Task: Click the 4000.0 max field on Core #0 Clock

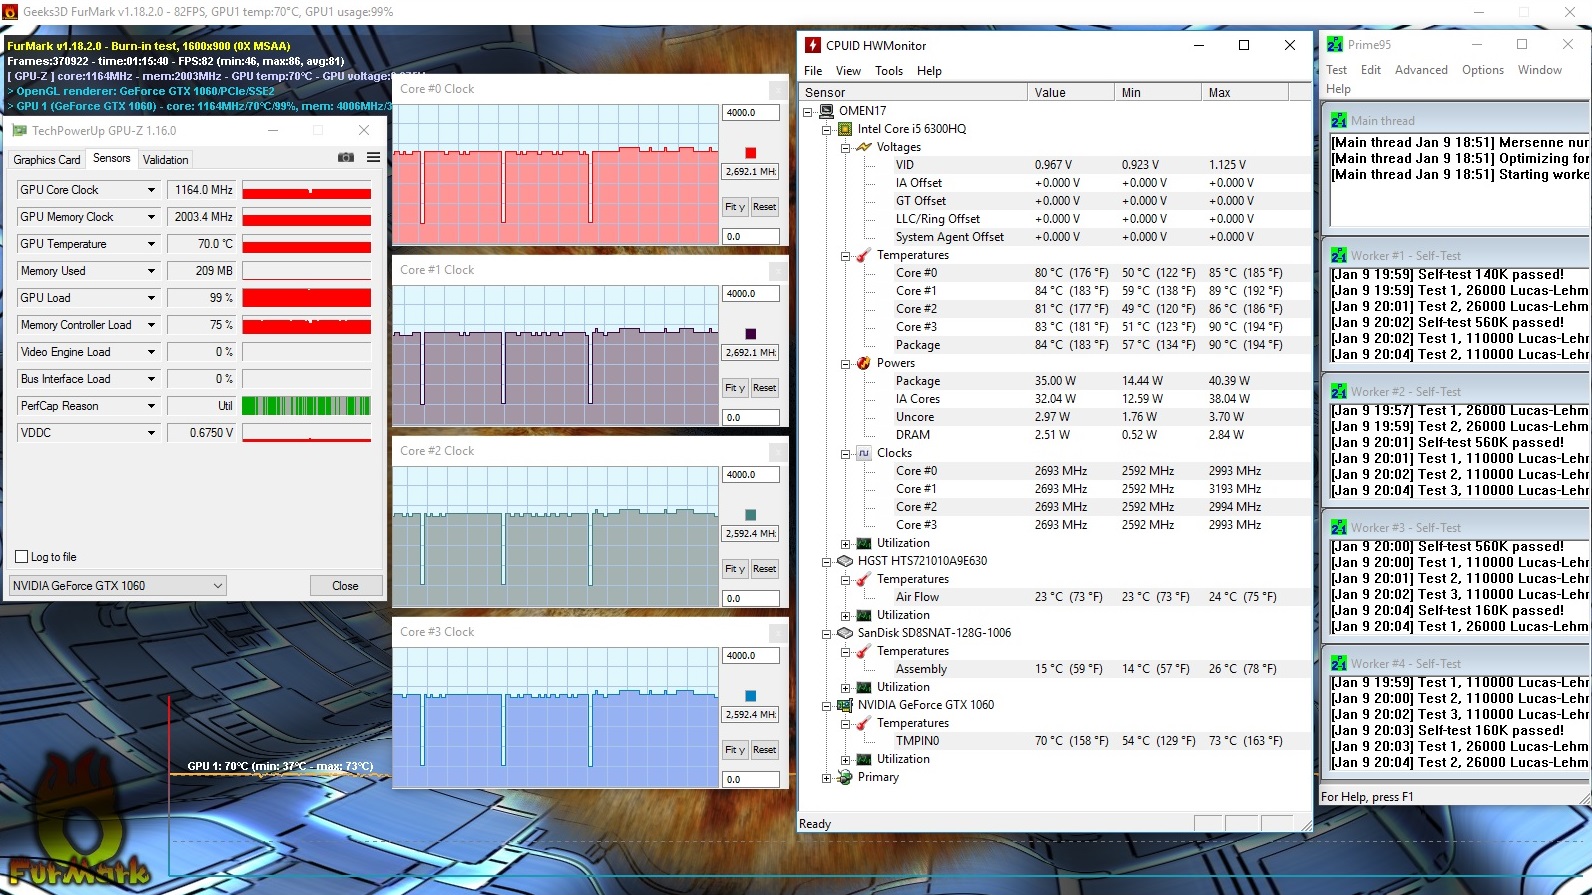Action: (x=751, y=113)
